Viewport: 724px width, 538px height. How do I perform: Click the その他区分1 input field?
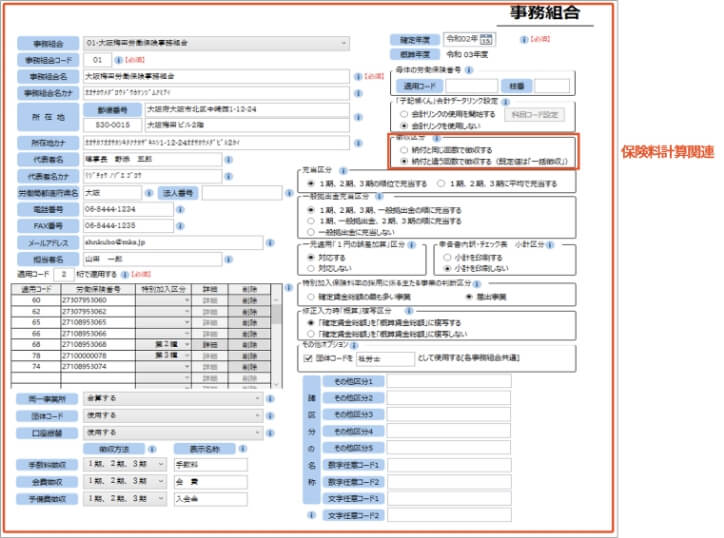[449, 381]
